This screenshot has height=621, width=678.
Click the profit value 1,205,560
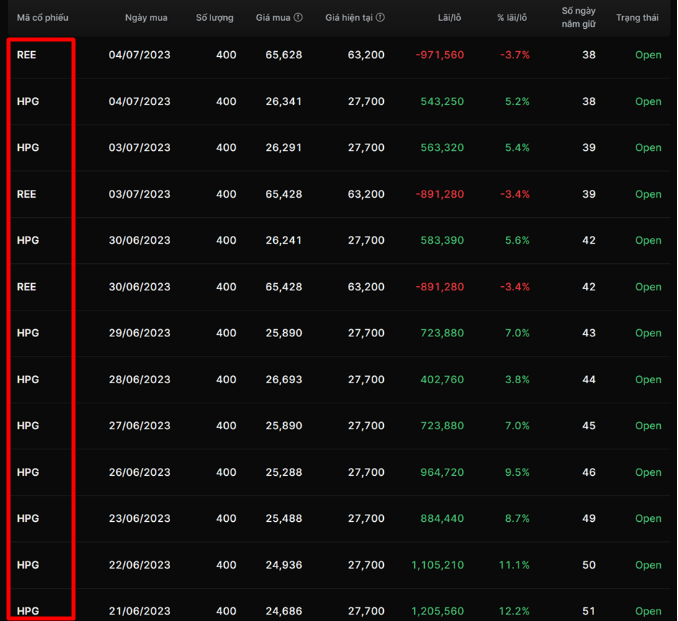tap(438, 611)
